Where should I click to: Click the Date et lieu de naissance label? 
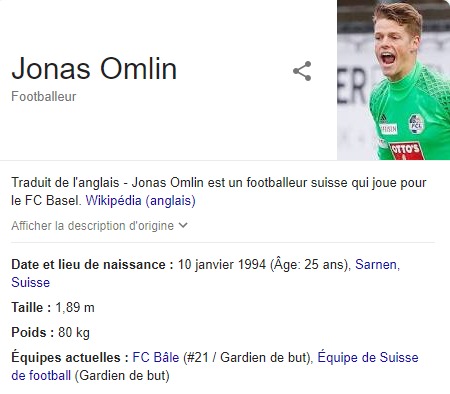92,264
